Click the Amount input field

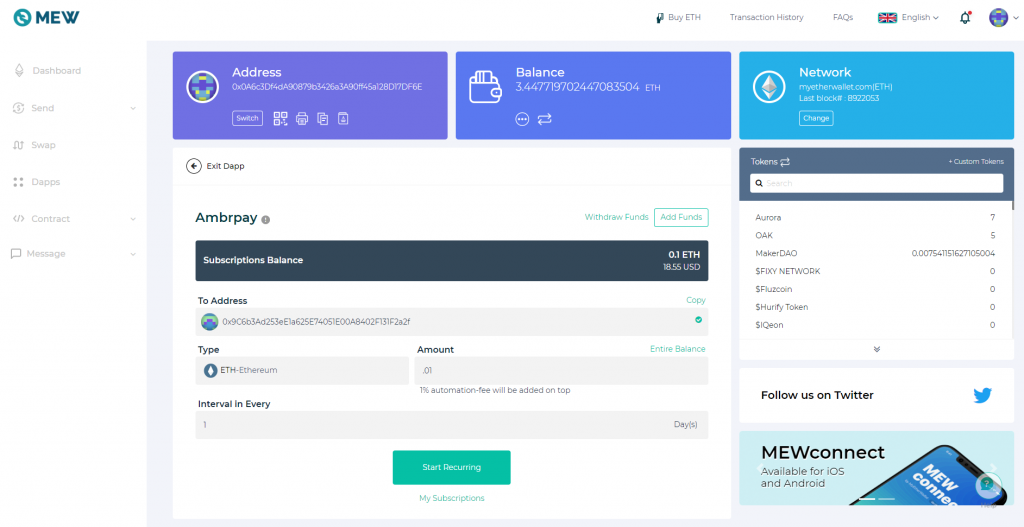(562, 370)
